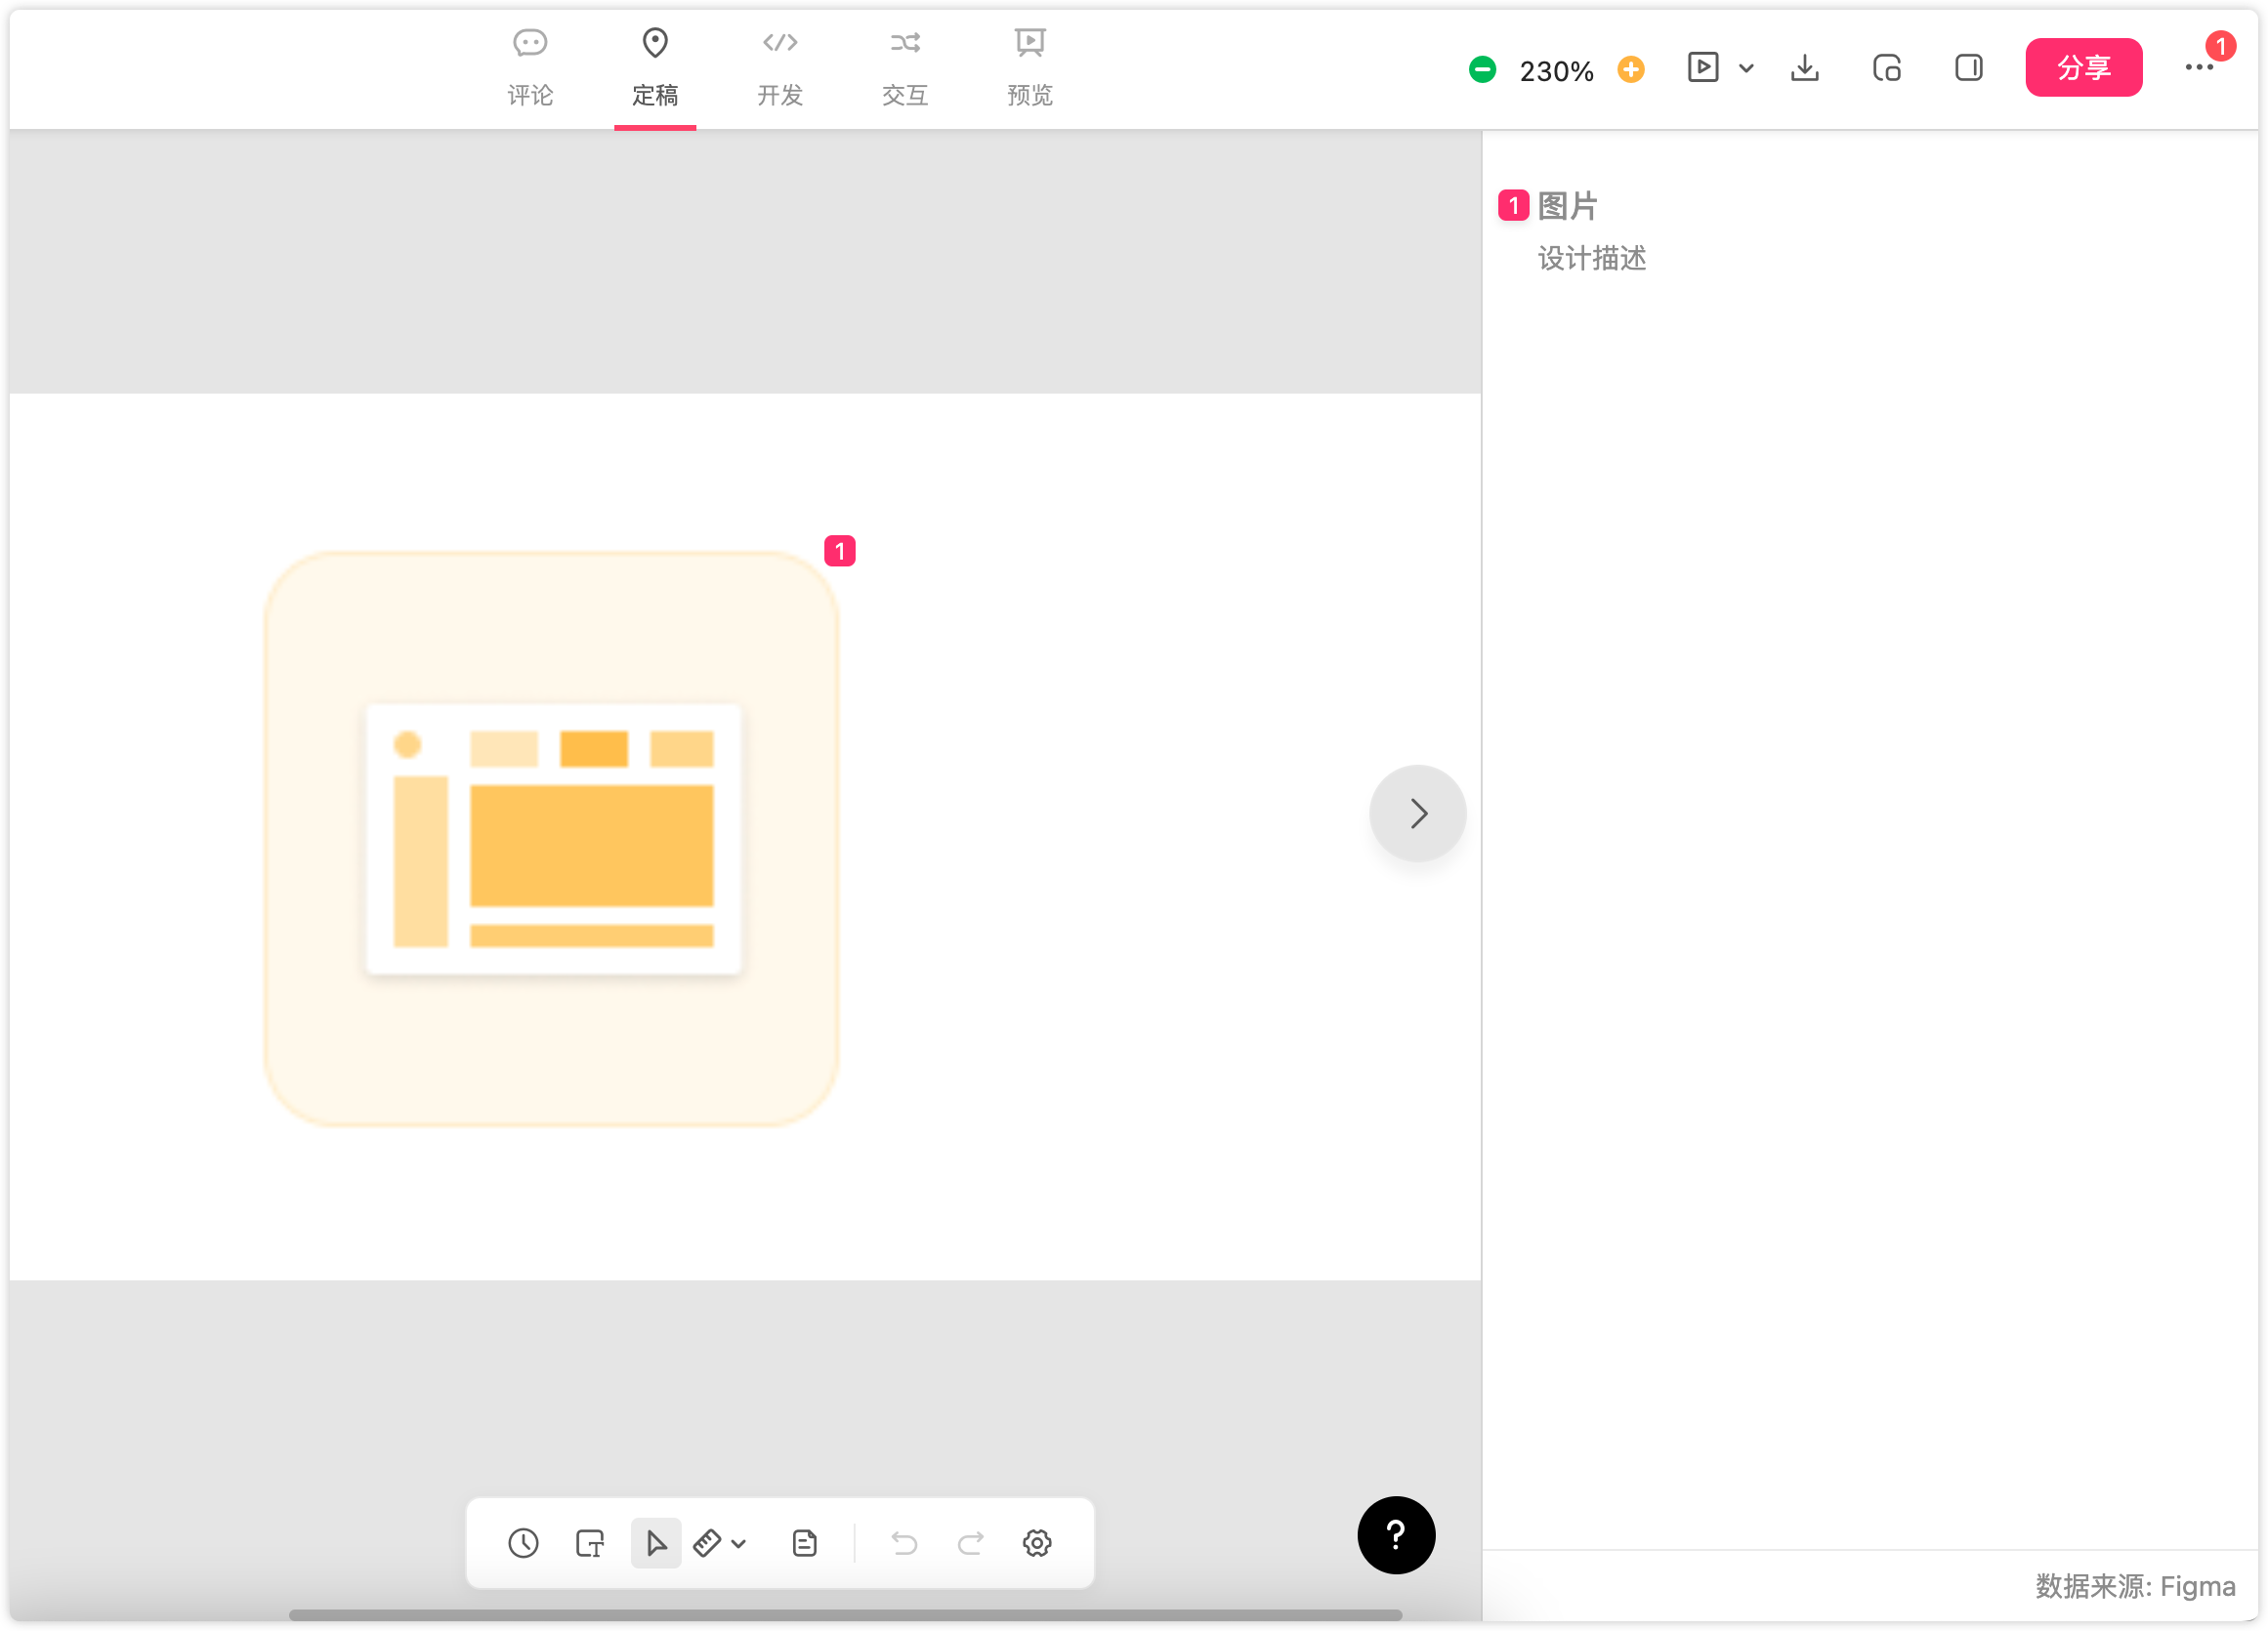Click the play presentation icon
Viewport: 2268px width, 1631px height.
tap(1702, 67)
